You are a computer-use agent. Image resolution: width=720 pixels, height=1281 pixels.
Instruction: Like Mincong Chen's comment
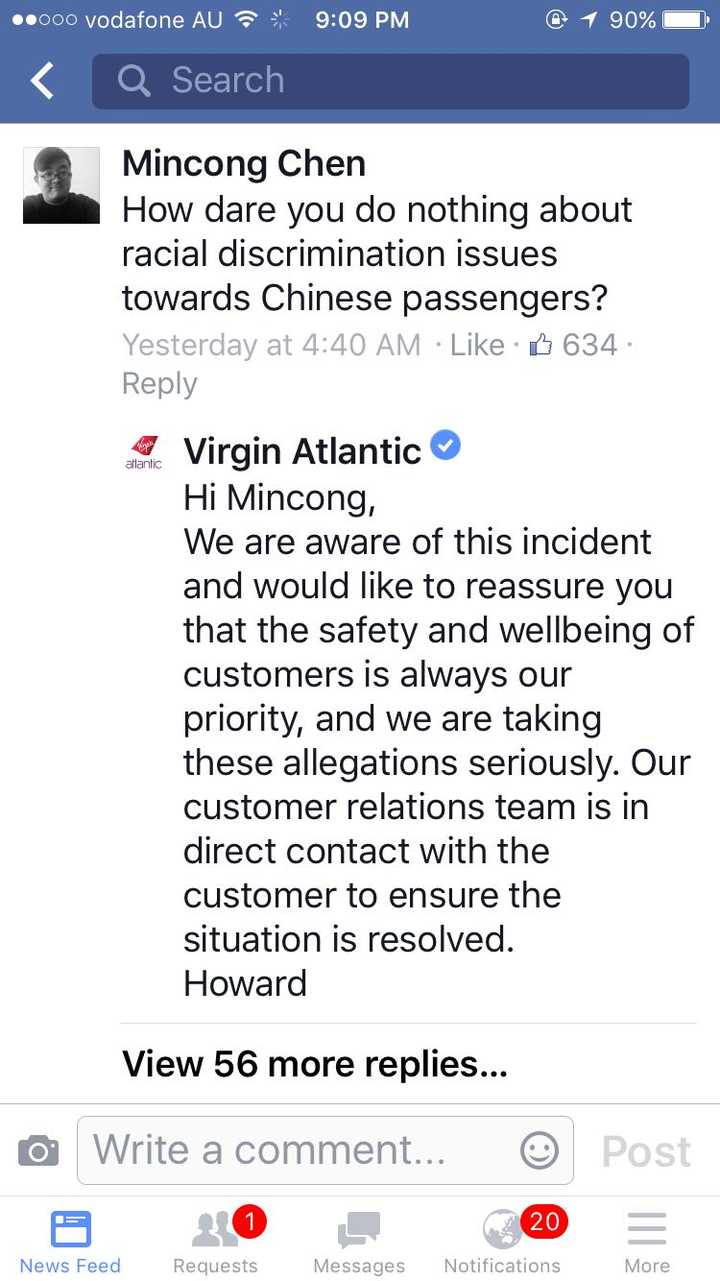click(x=477, y=346)
